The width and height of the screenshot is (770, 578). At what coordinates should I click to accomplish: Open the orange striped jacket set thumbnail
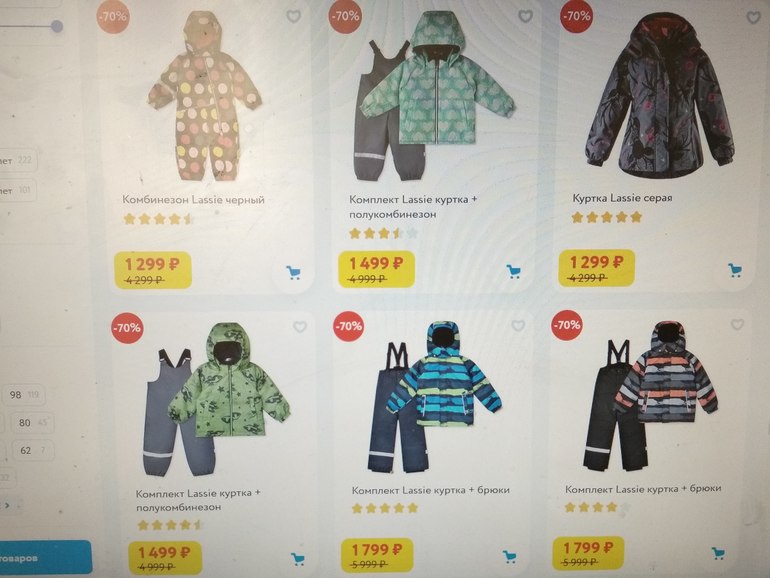click(x=650, y=395)
